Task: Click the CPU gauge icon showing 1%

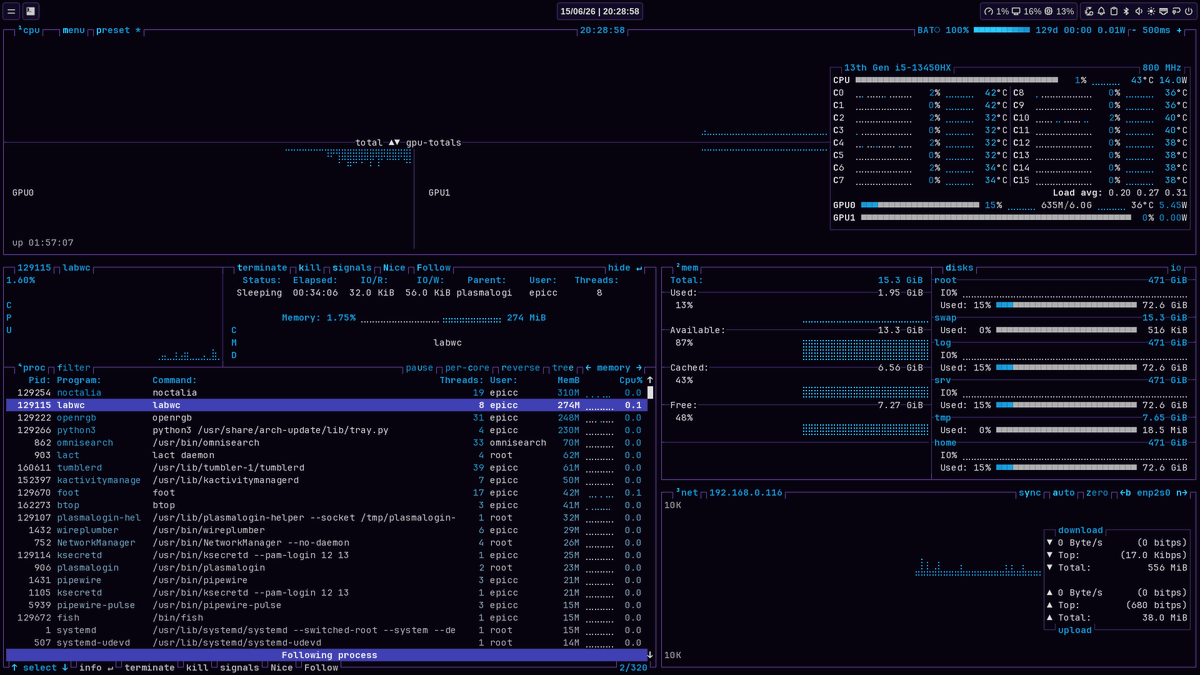Action: pos(989,12)
